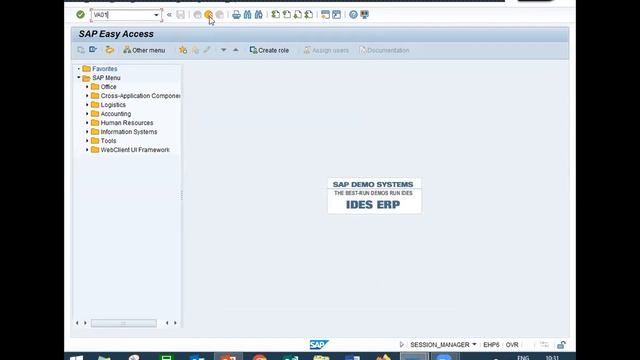Expand the Office folder arrow
Viewport: 640px width, 360px height.
87,87
